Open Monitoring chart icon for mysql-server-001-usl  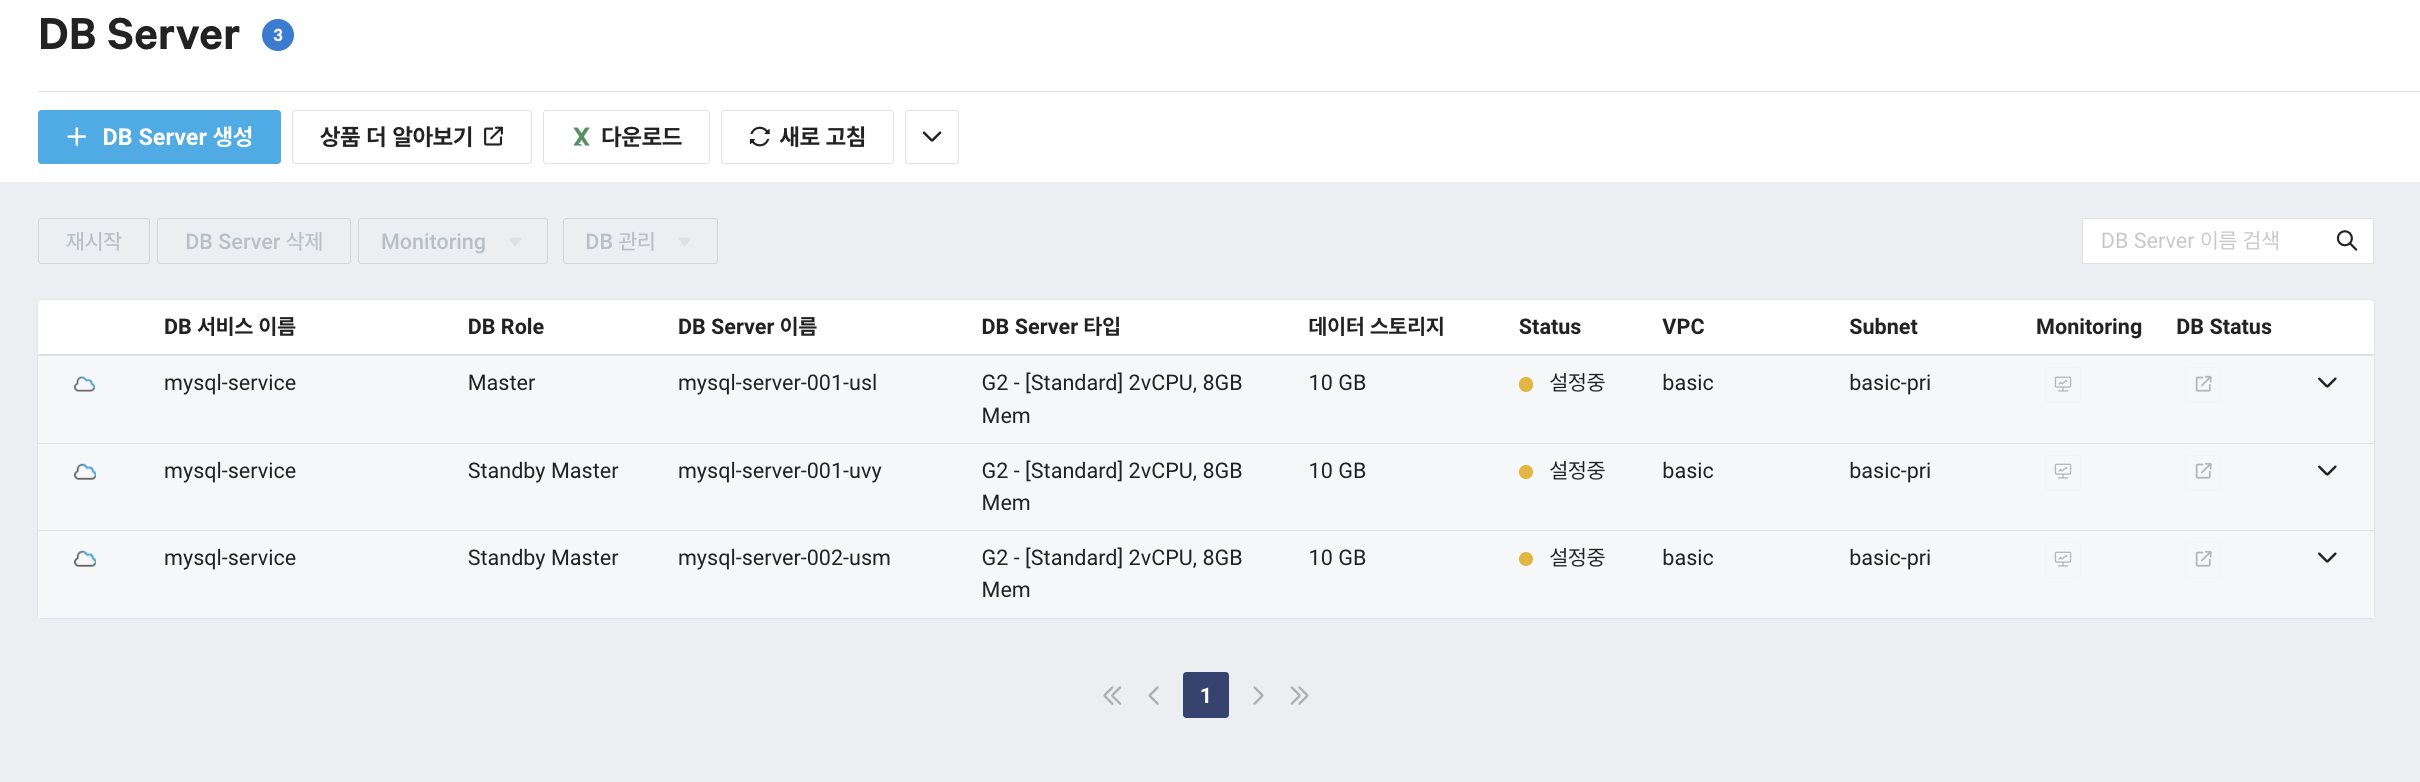tap(2062, 383)
